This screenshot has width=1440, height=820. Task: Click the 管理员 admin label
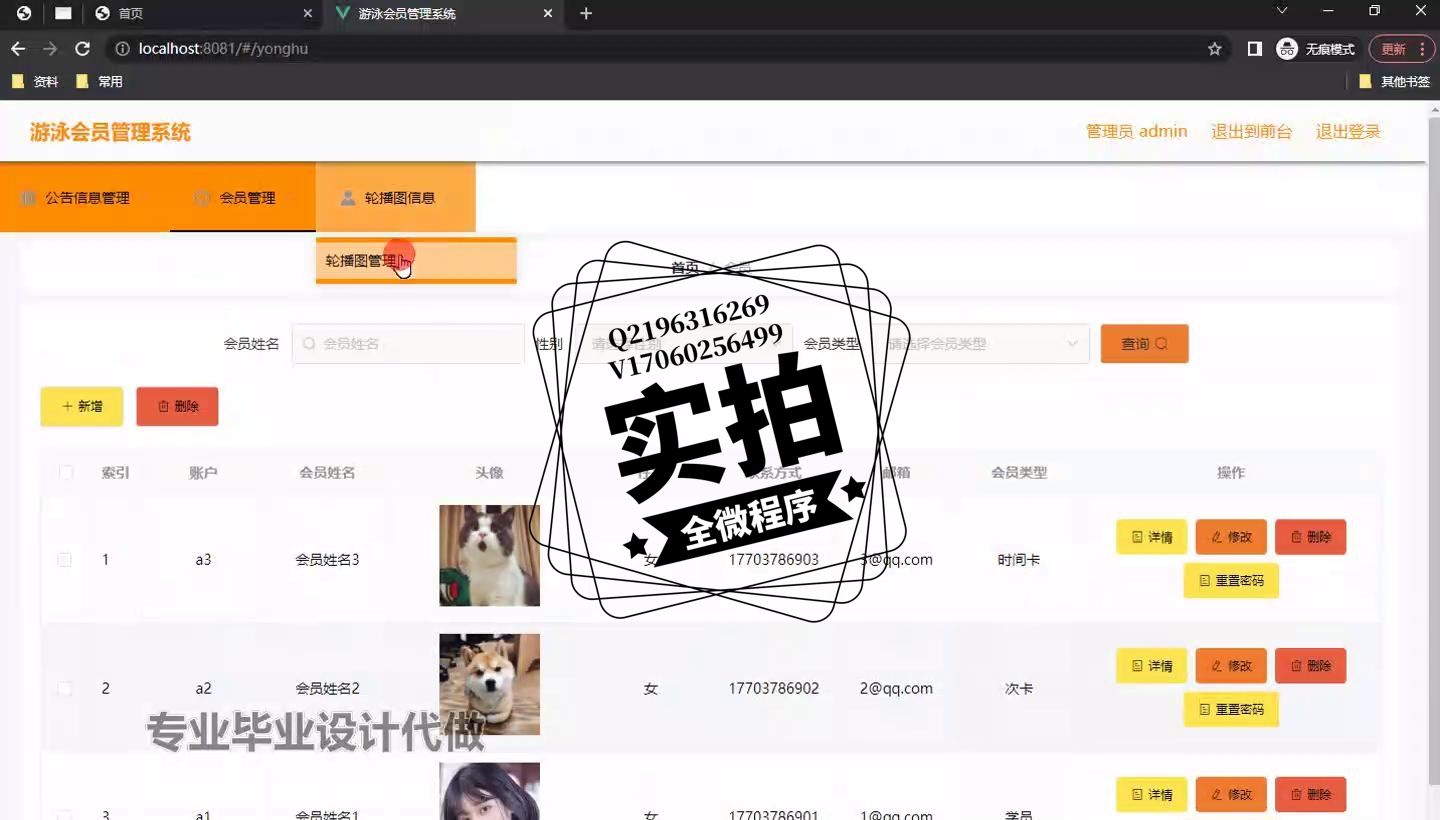(1137, 132)
